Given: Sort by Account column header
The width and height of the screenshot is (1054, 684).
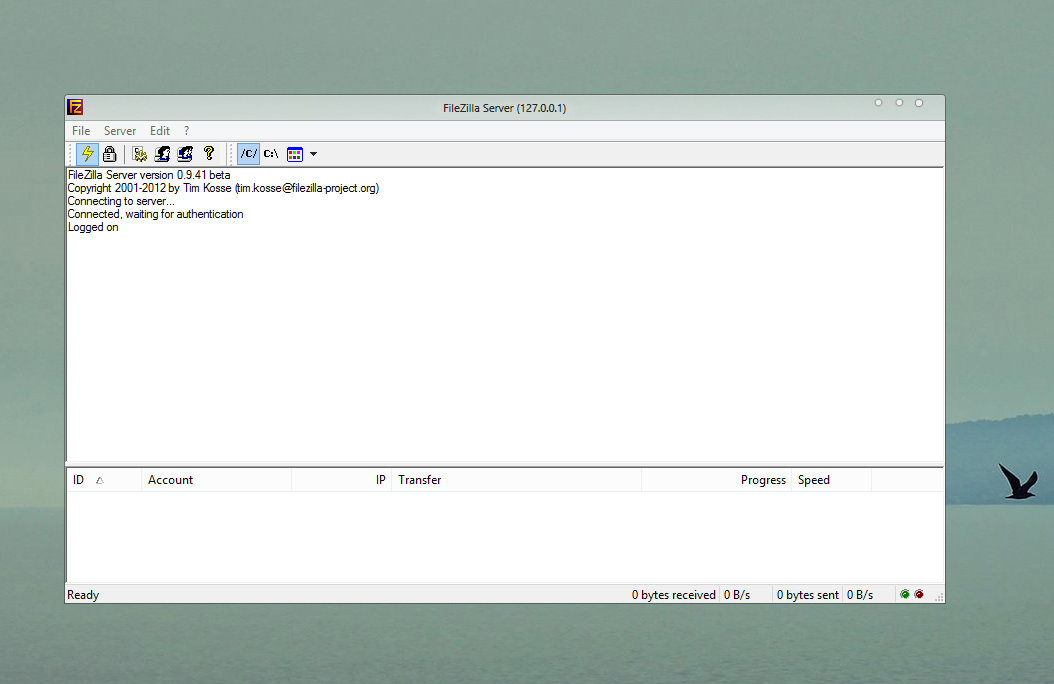Looking at the screenshot, I should (x=216, y=480).
